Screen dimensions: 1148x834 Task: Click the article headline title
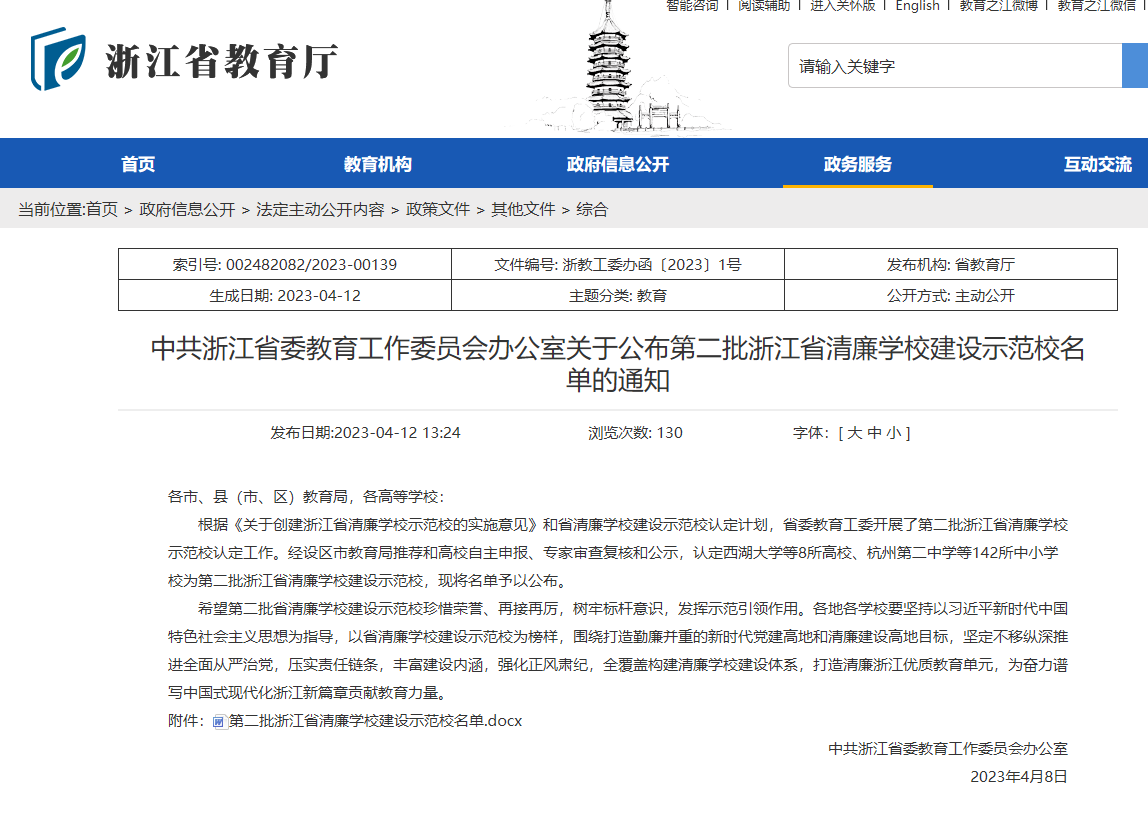click(x=618, y=364)
